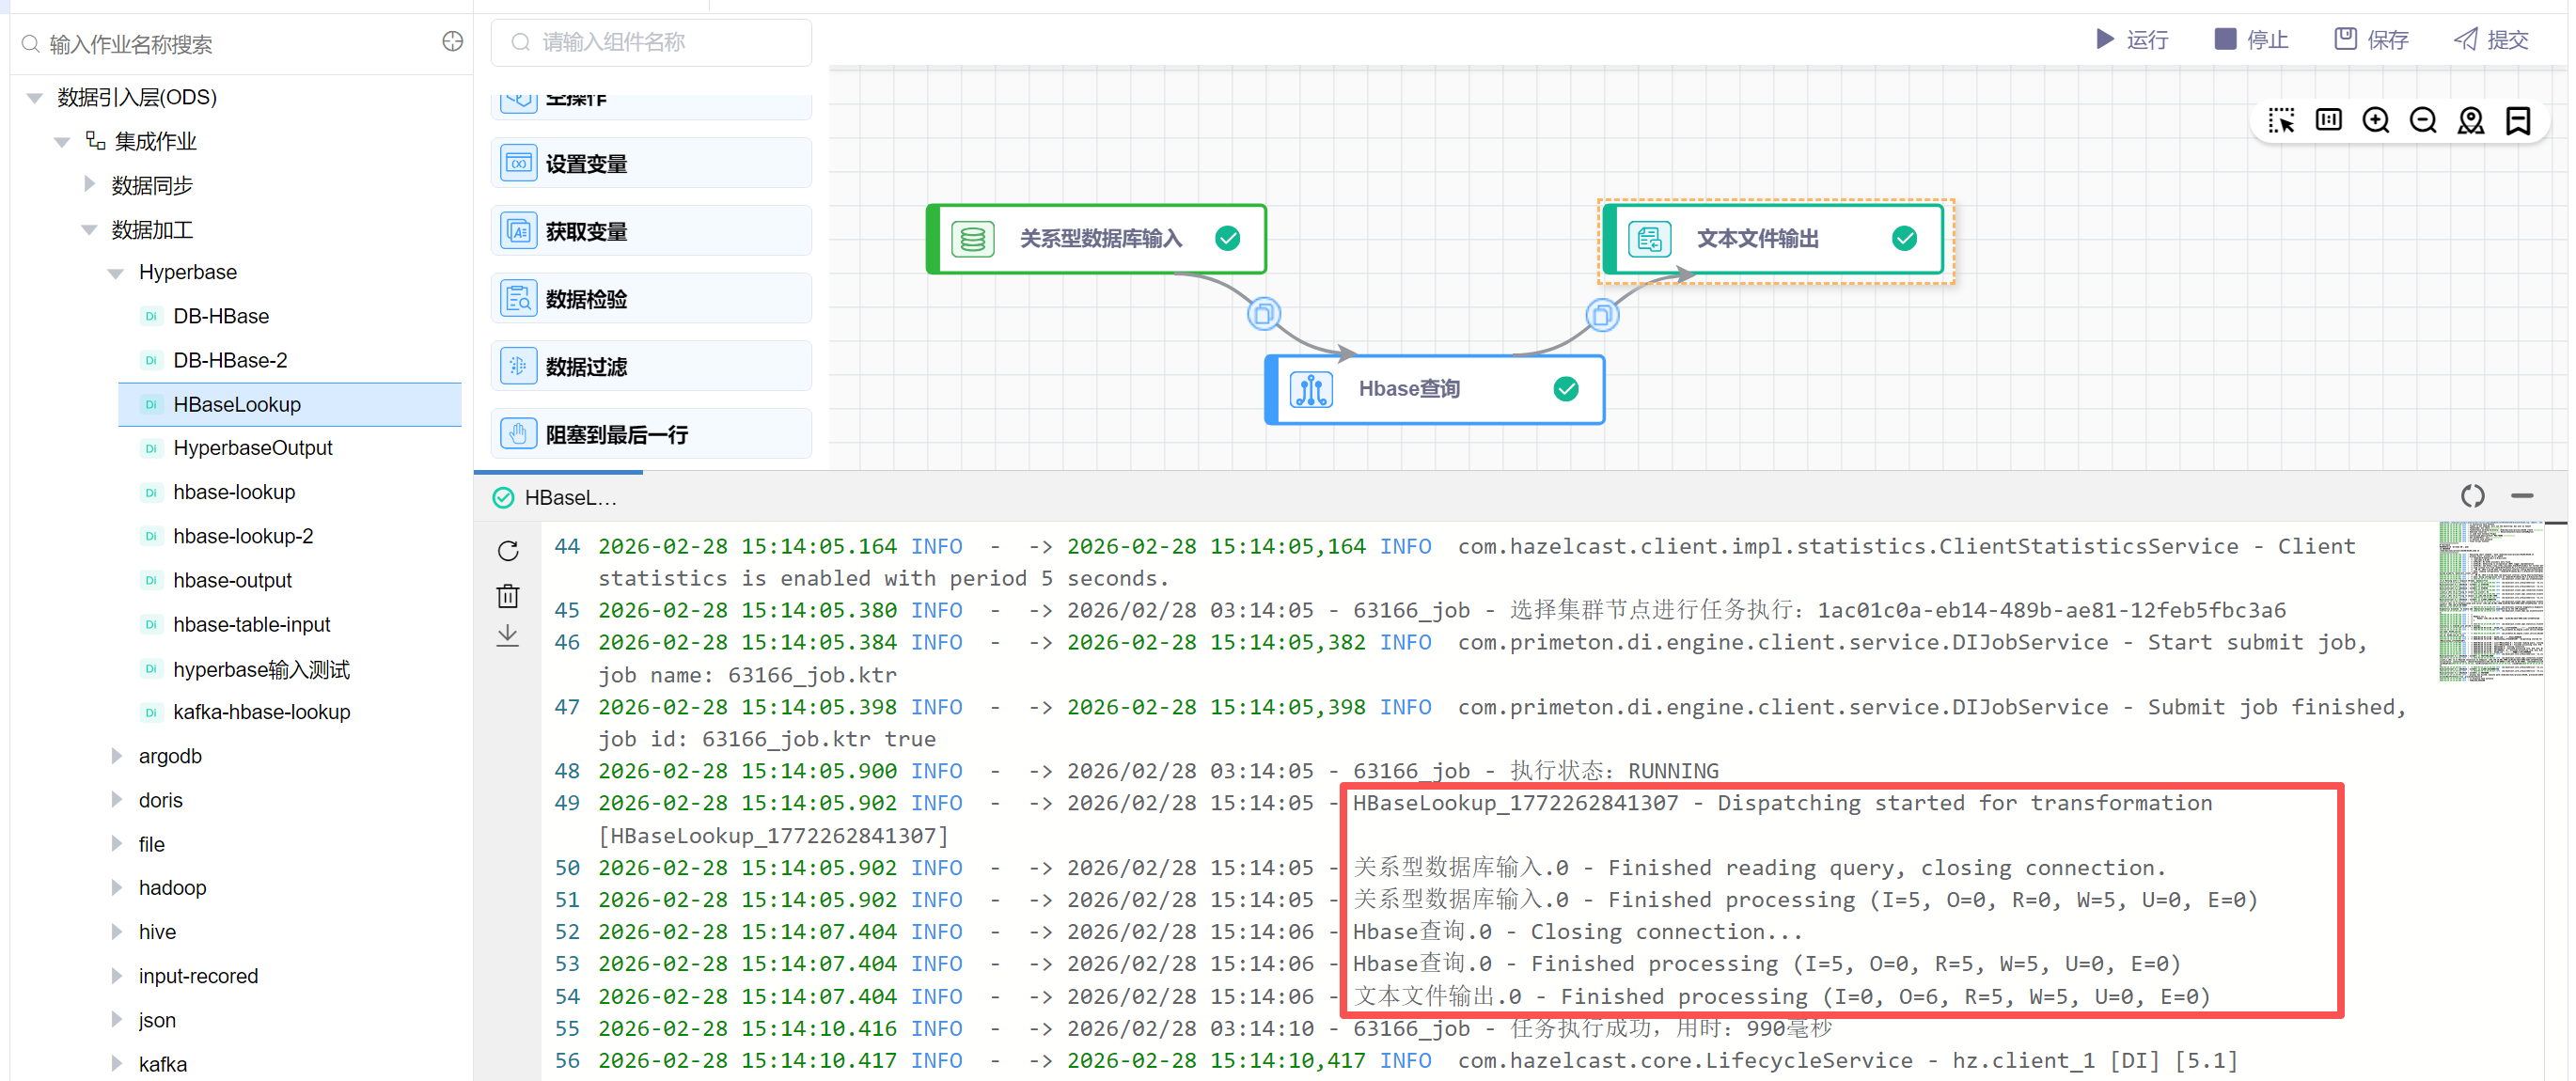This screenshot has width=2576, height=1081.
Task: Click the add job target icon
Action: pos(452,42)
